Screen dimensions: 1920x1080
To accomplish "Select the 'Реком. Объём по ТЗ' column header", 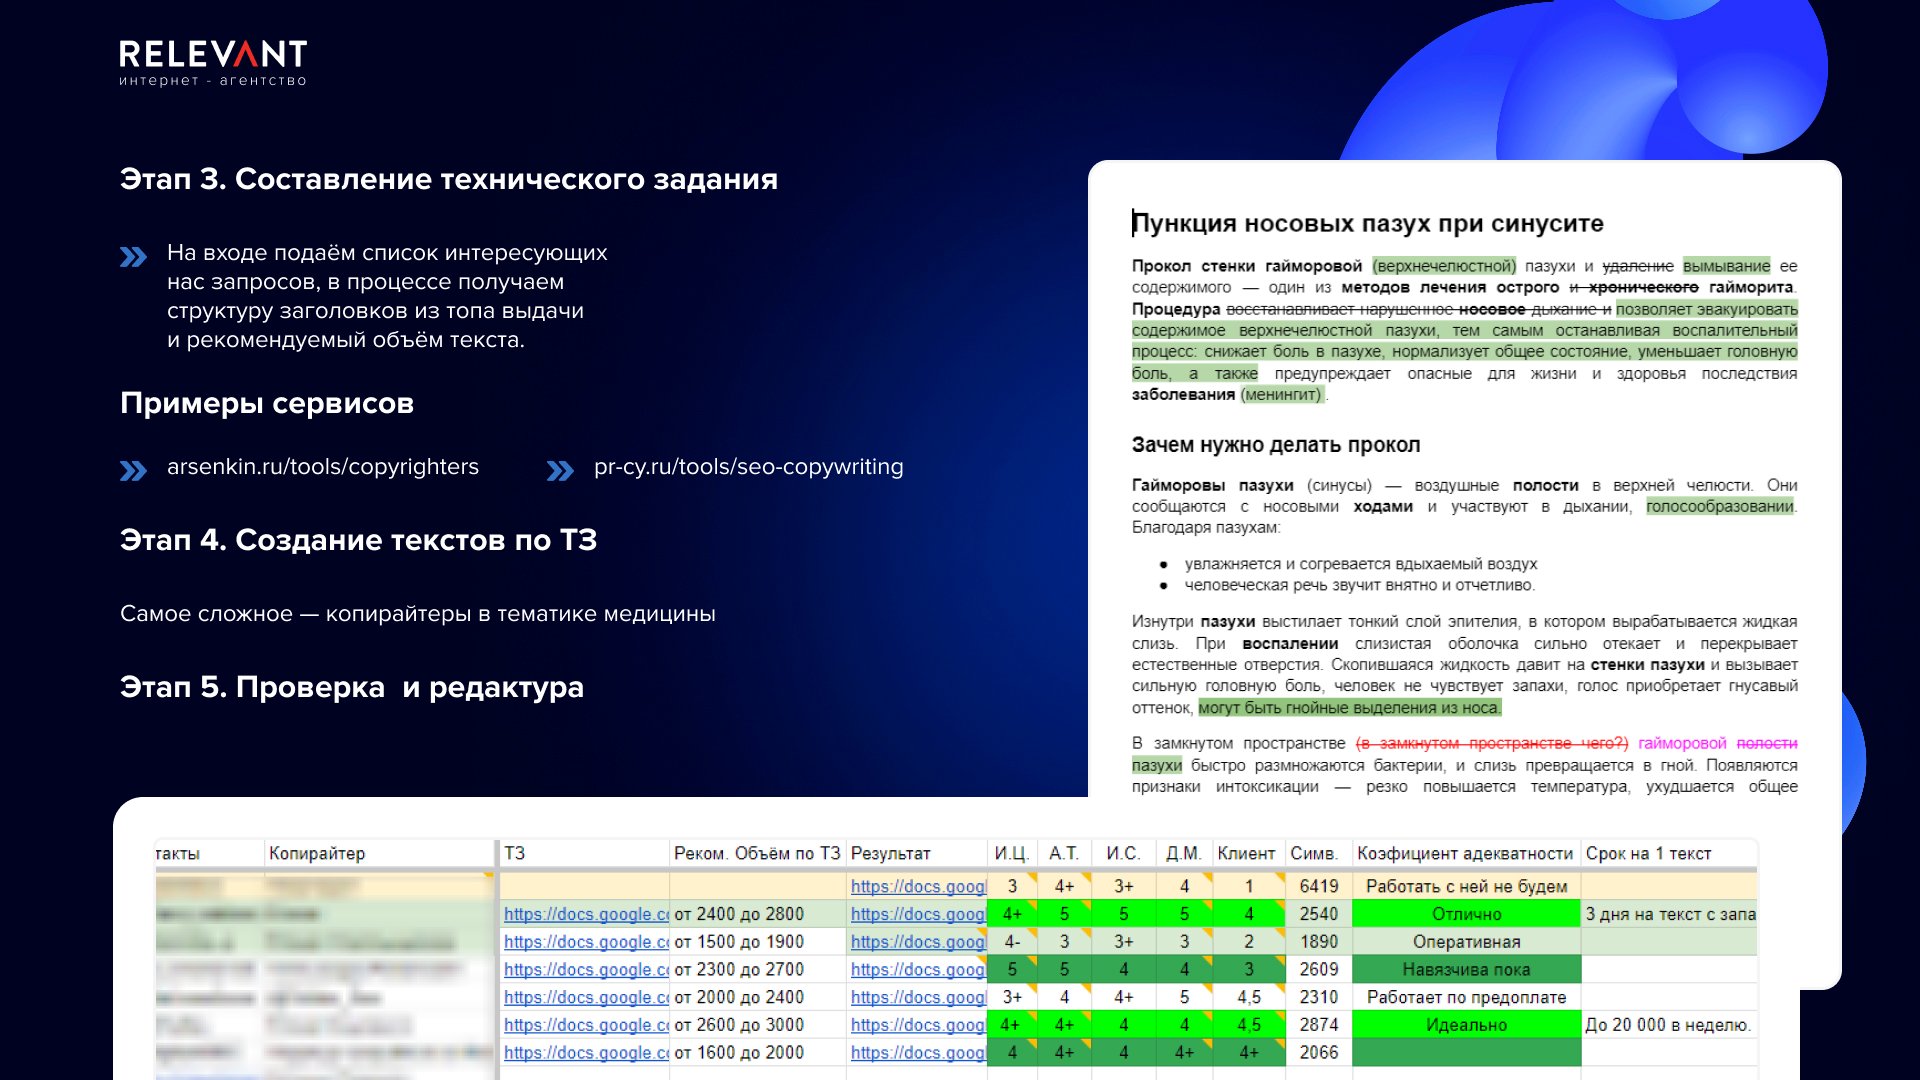I will [x=756, y=853].
